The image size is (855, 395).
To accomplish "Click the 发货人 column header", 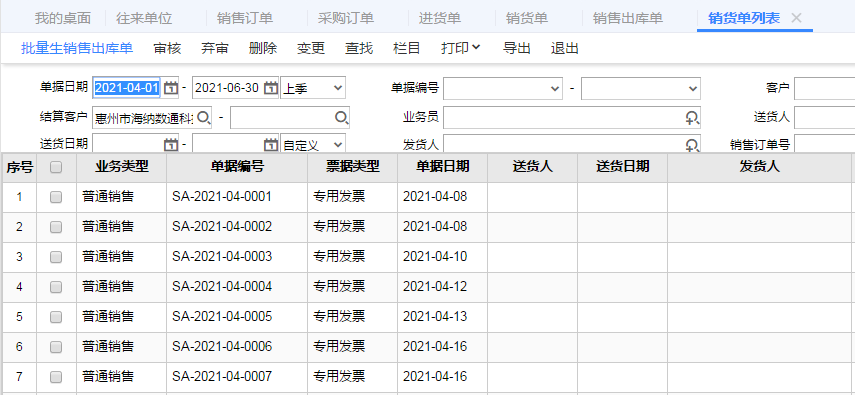I will click(759, 167).
